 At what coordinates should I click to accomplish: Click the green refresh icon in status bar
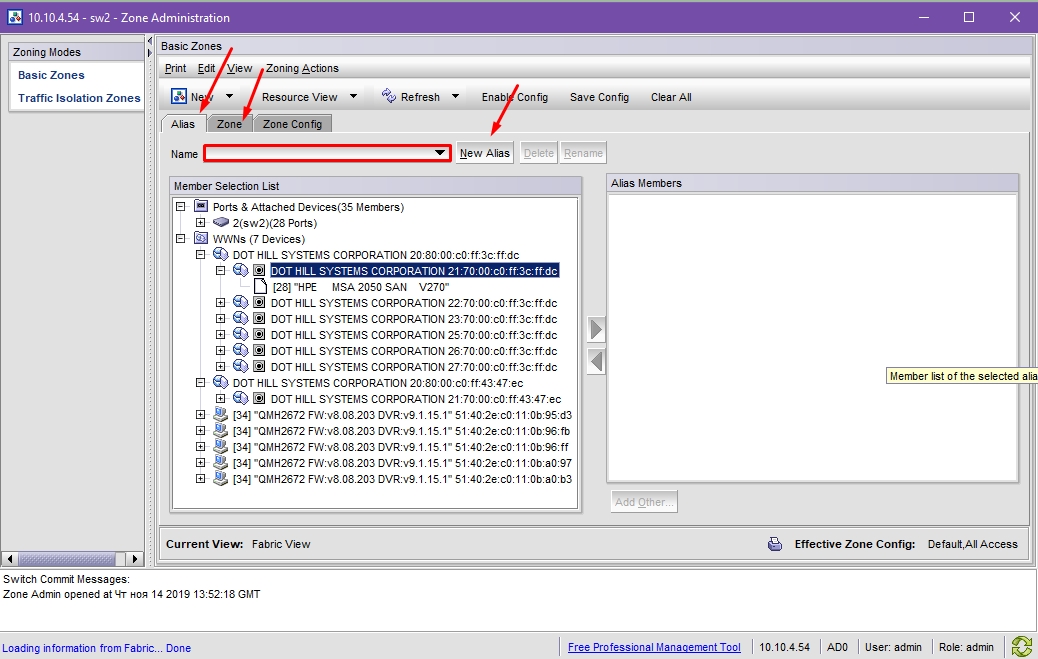[1021, 646]
